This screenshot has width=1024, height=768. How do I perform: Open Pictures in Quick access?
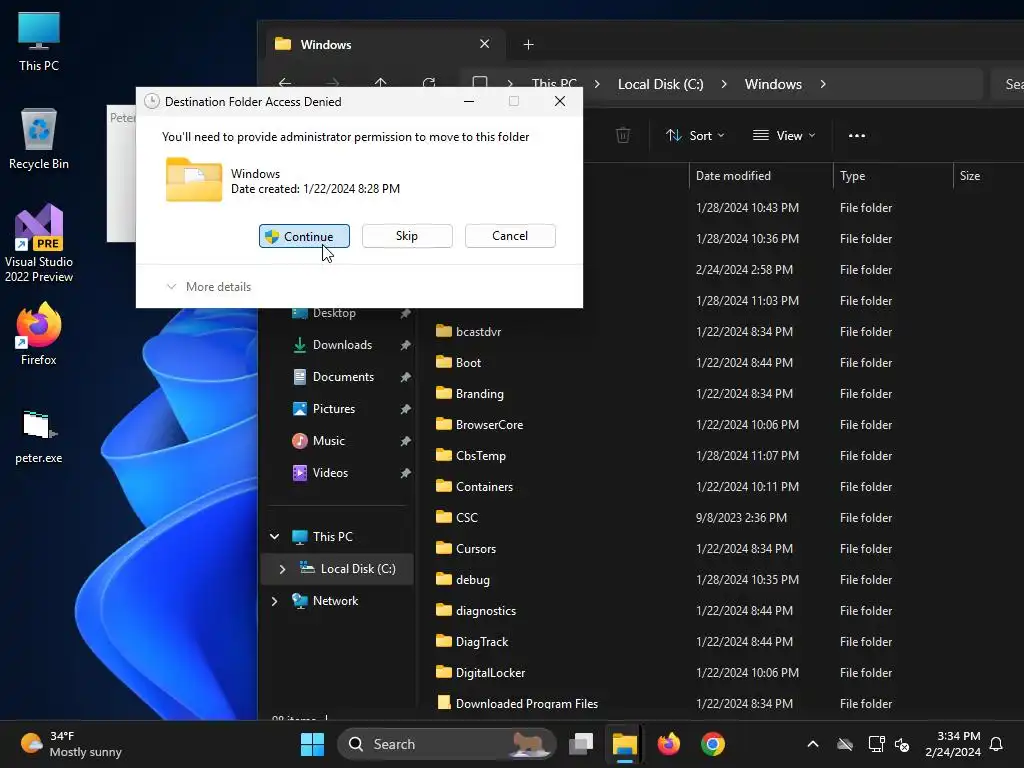click(334, 409)
